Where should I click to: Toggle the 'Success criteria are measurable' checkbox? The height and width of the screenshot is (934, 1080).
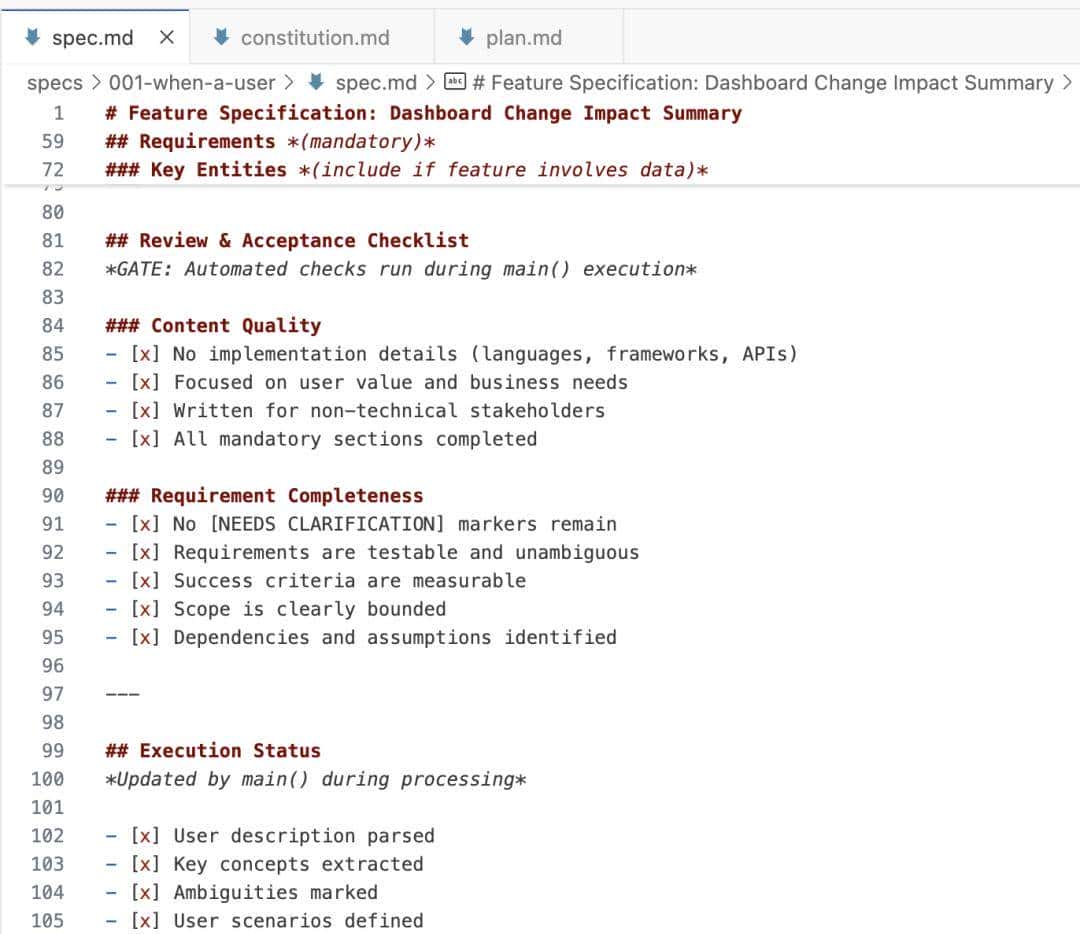point(145,581)
